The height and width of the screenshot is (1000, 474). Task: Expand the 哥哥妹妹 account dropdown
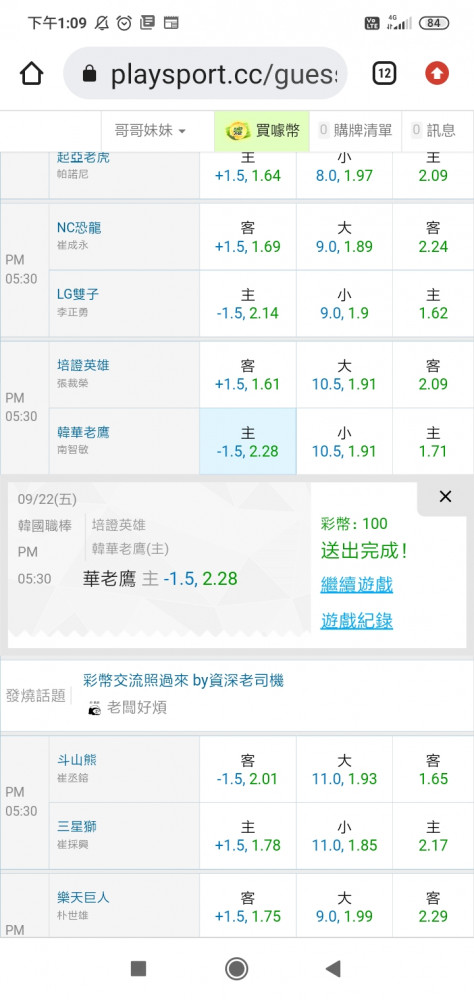[151, 131]
